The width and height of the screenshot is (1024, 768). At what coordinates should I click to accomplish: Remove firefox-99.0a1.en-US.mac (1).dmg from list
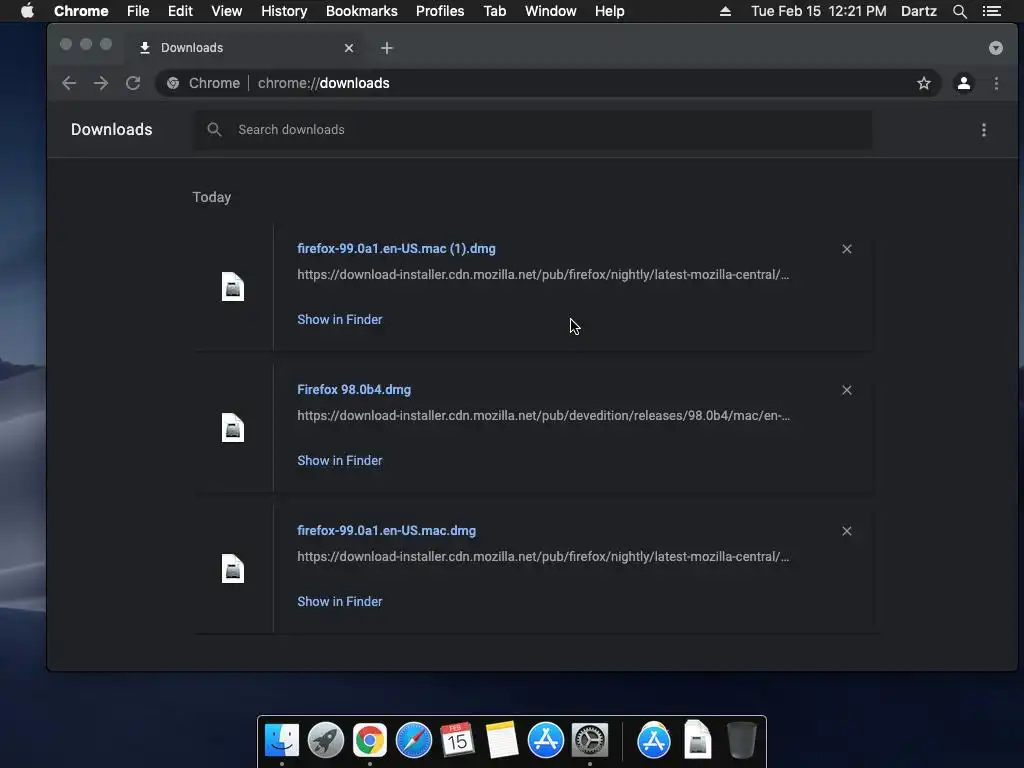tap(846, 249)
